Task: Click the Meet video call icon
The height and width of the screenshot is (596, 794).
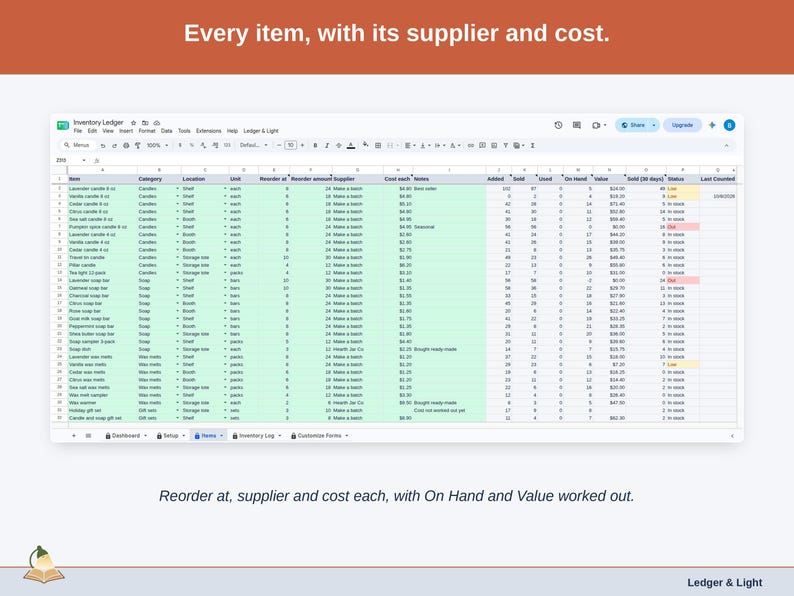Action: click(596, 125)
